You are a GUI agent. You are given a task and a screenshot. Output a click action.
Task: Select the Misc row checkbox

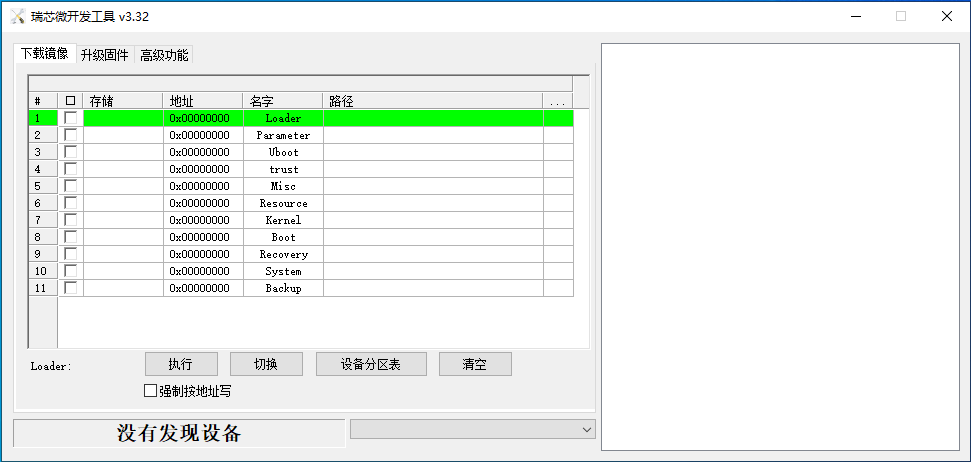pos(71,186)
